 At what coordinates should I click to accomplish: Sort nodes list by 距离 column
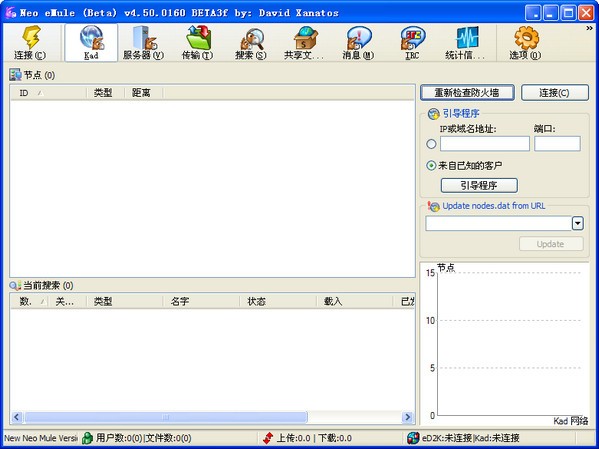[x=144, y=93]
